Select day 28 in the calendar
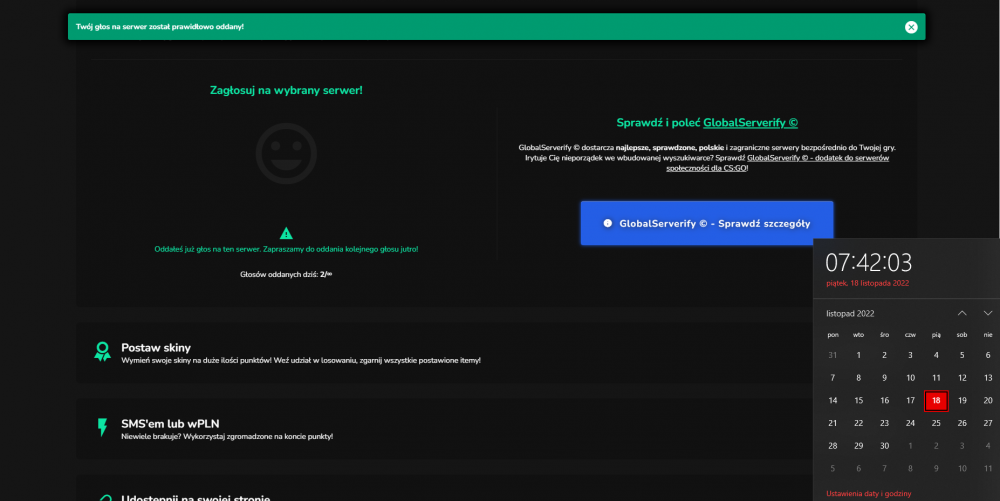Image resolution: width=1000 pixels, height=501 pixels. [833, 446]
